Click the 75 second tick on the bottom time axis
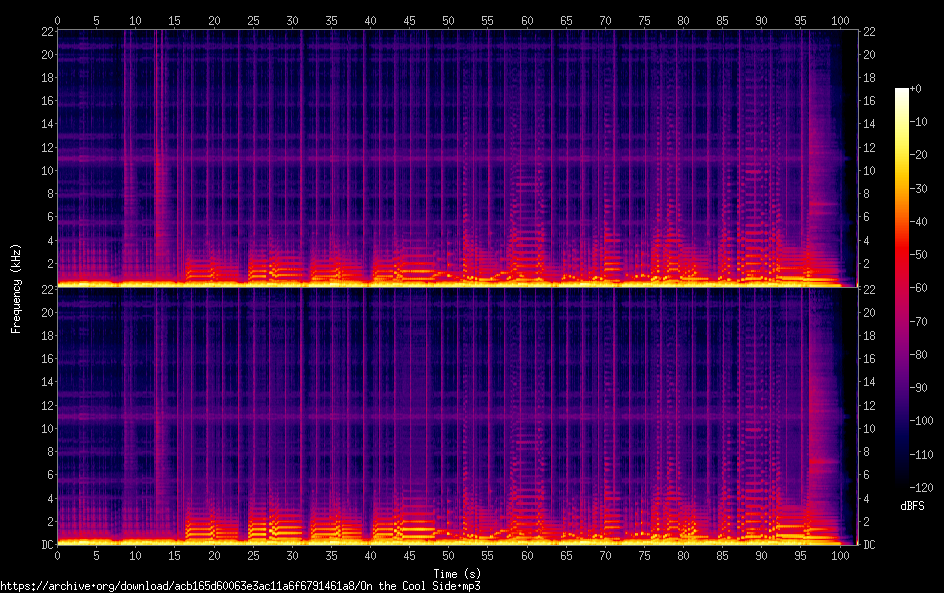Screen dimensions: 944x593 coord(645,554)
